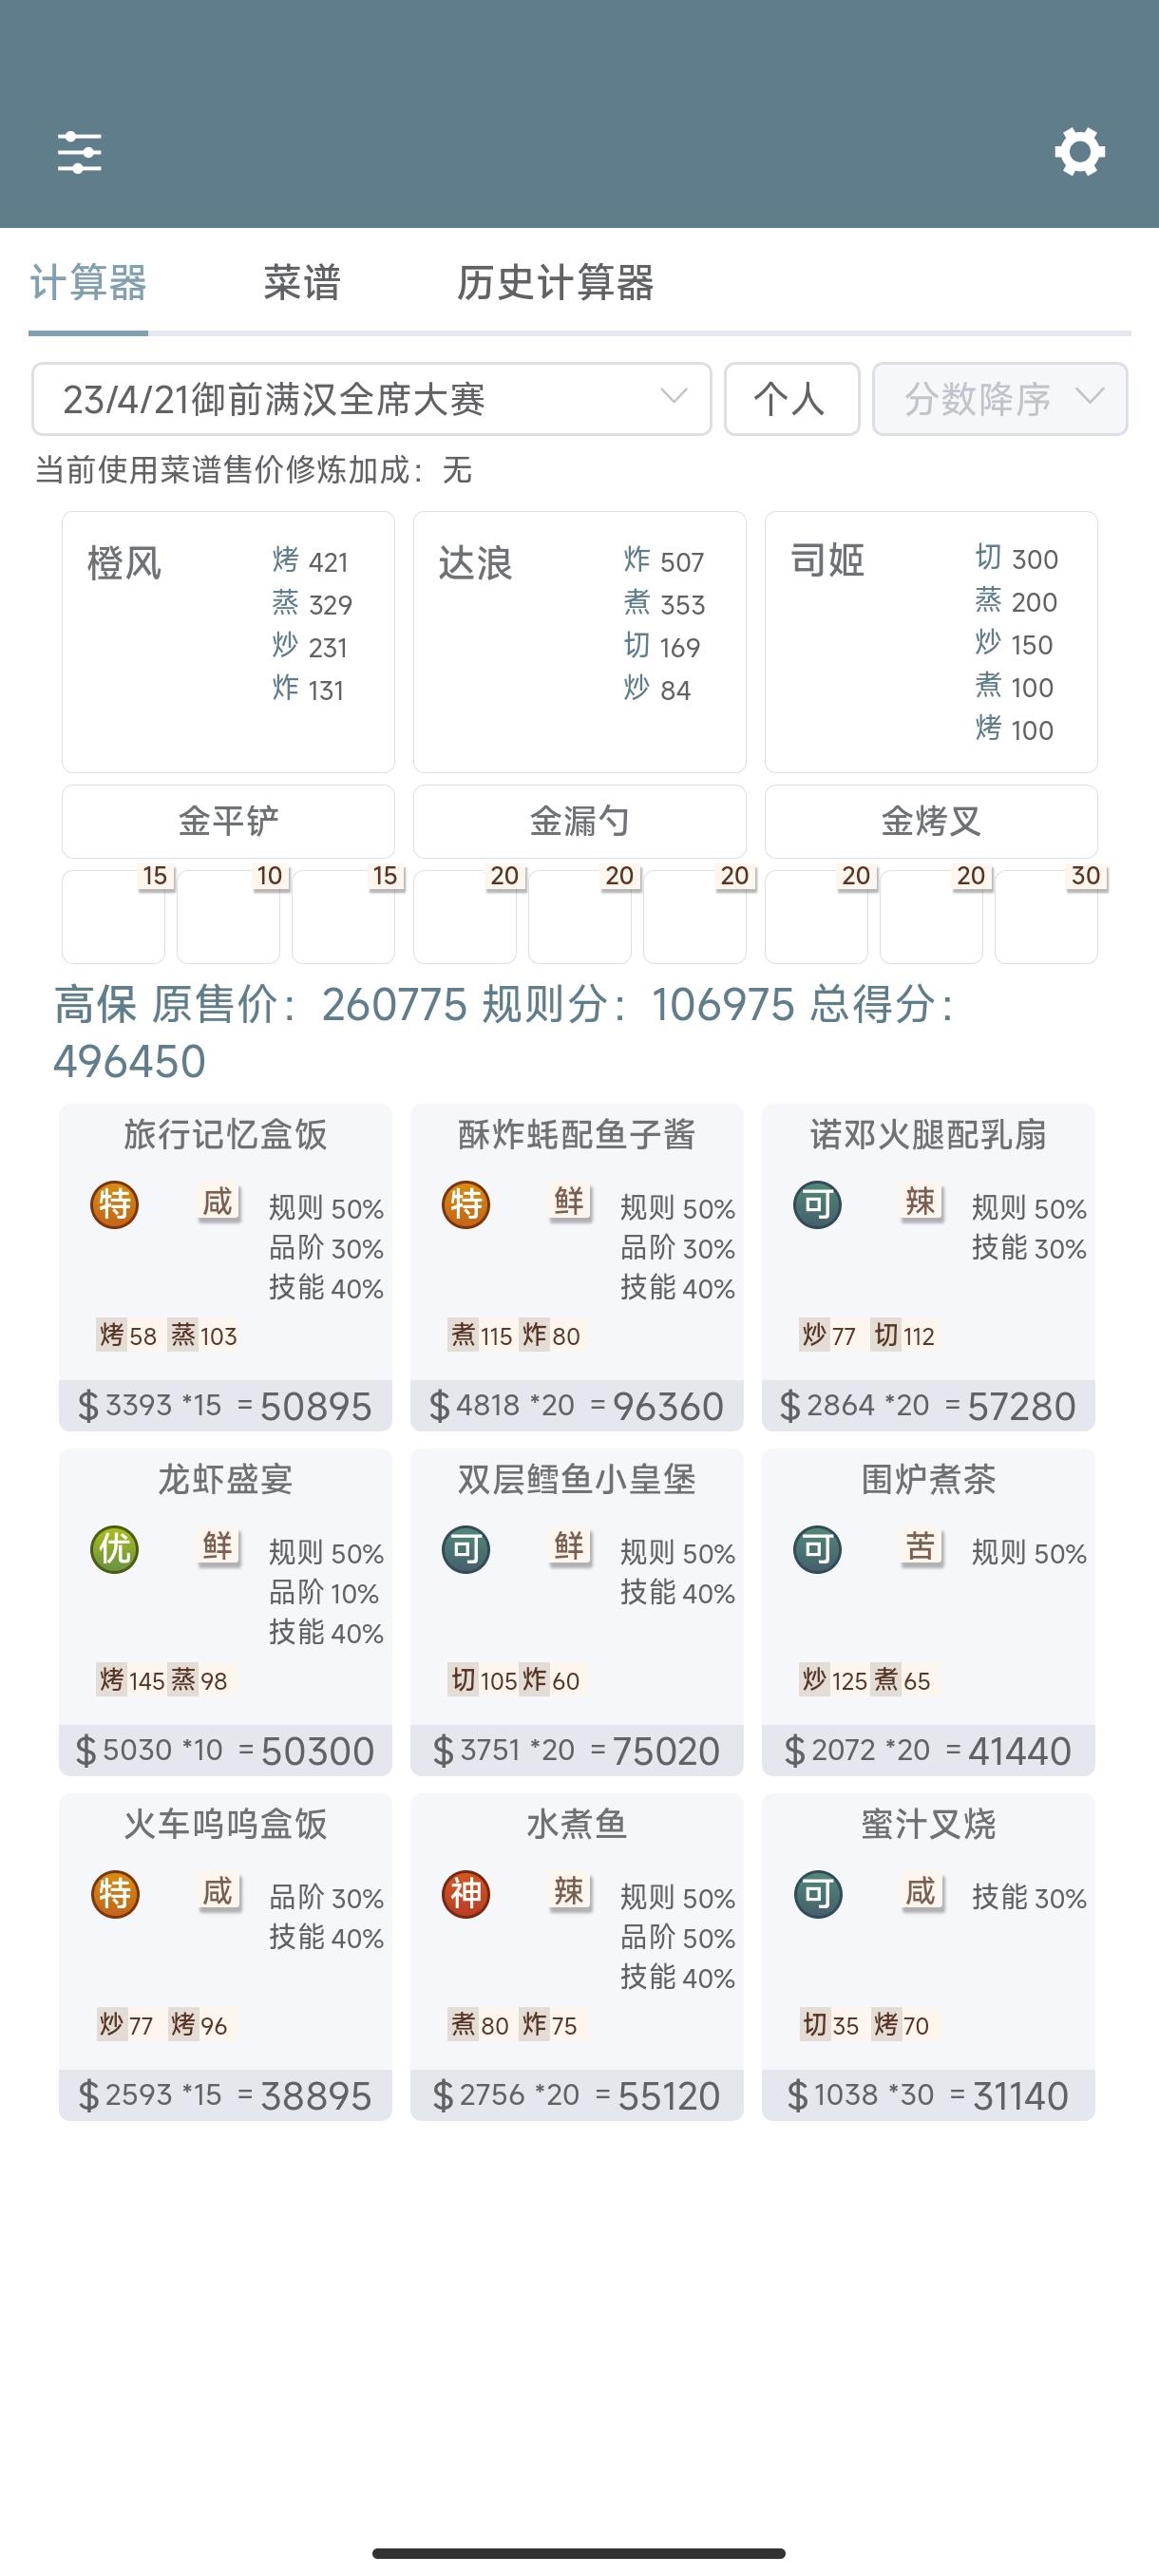Viewport: 1159px width, 2576px height.
Task: Open the 达浪 chef card
Action: tap(580, 642)
